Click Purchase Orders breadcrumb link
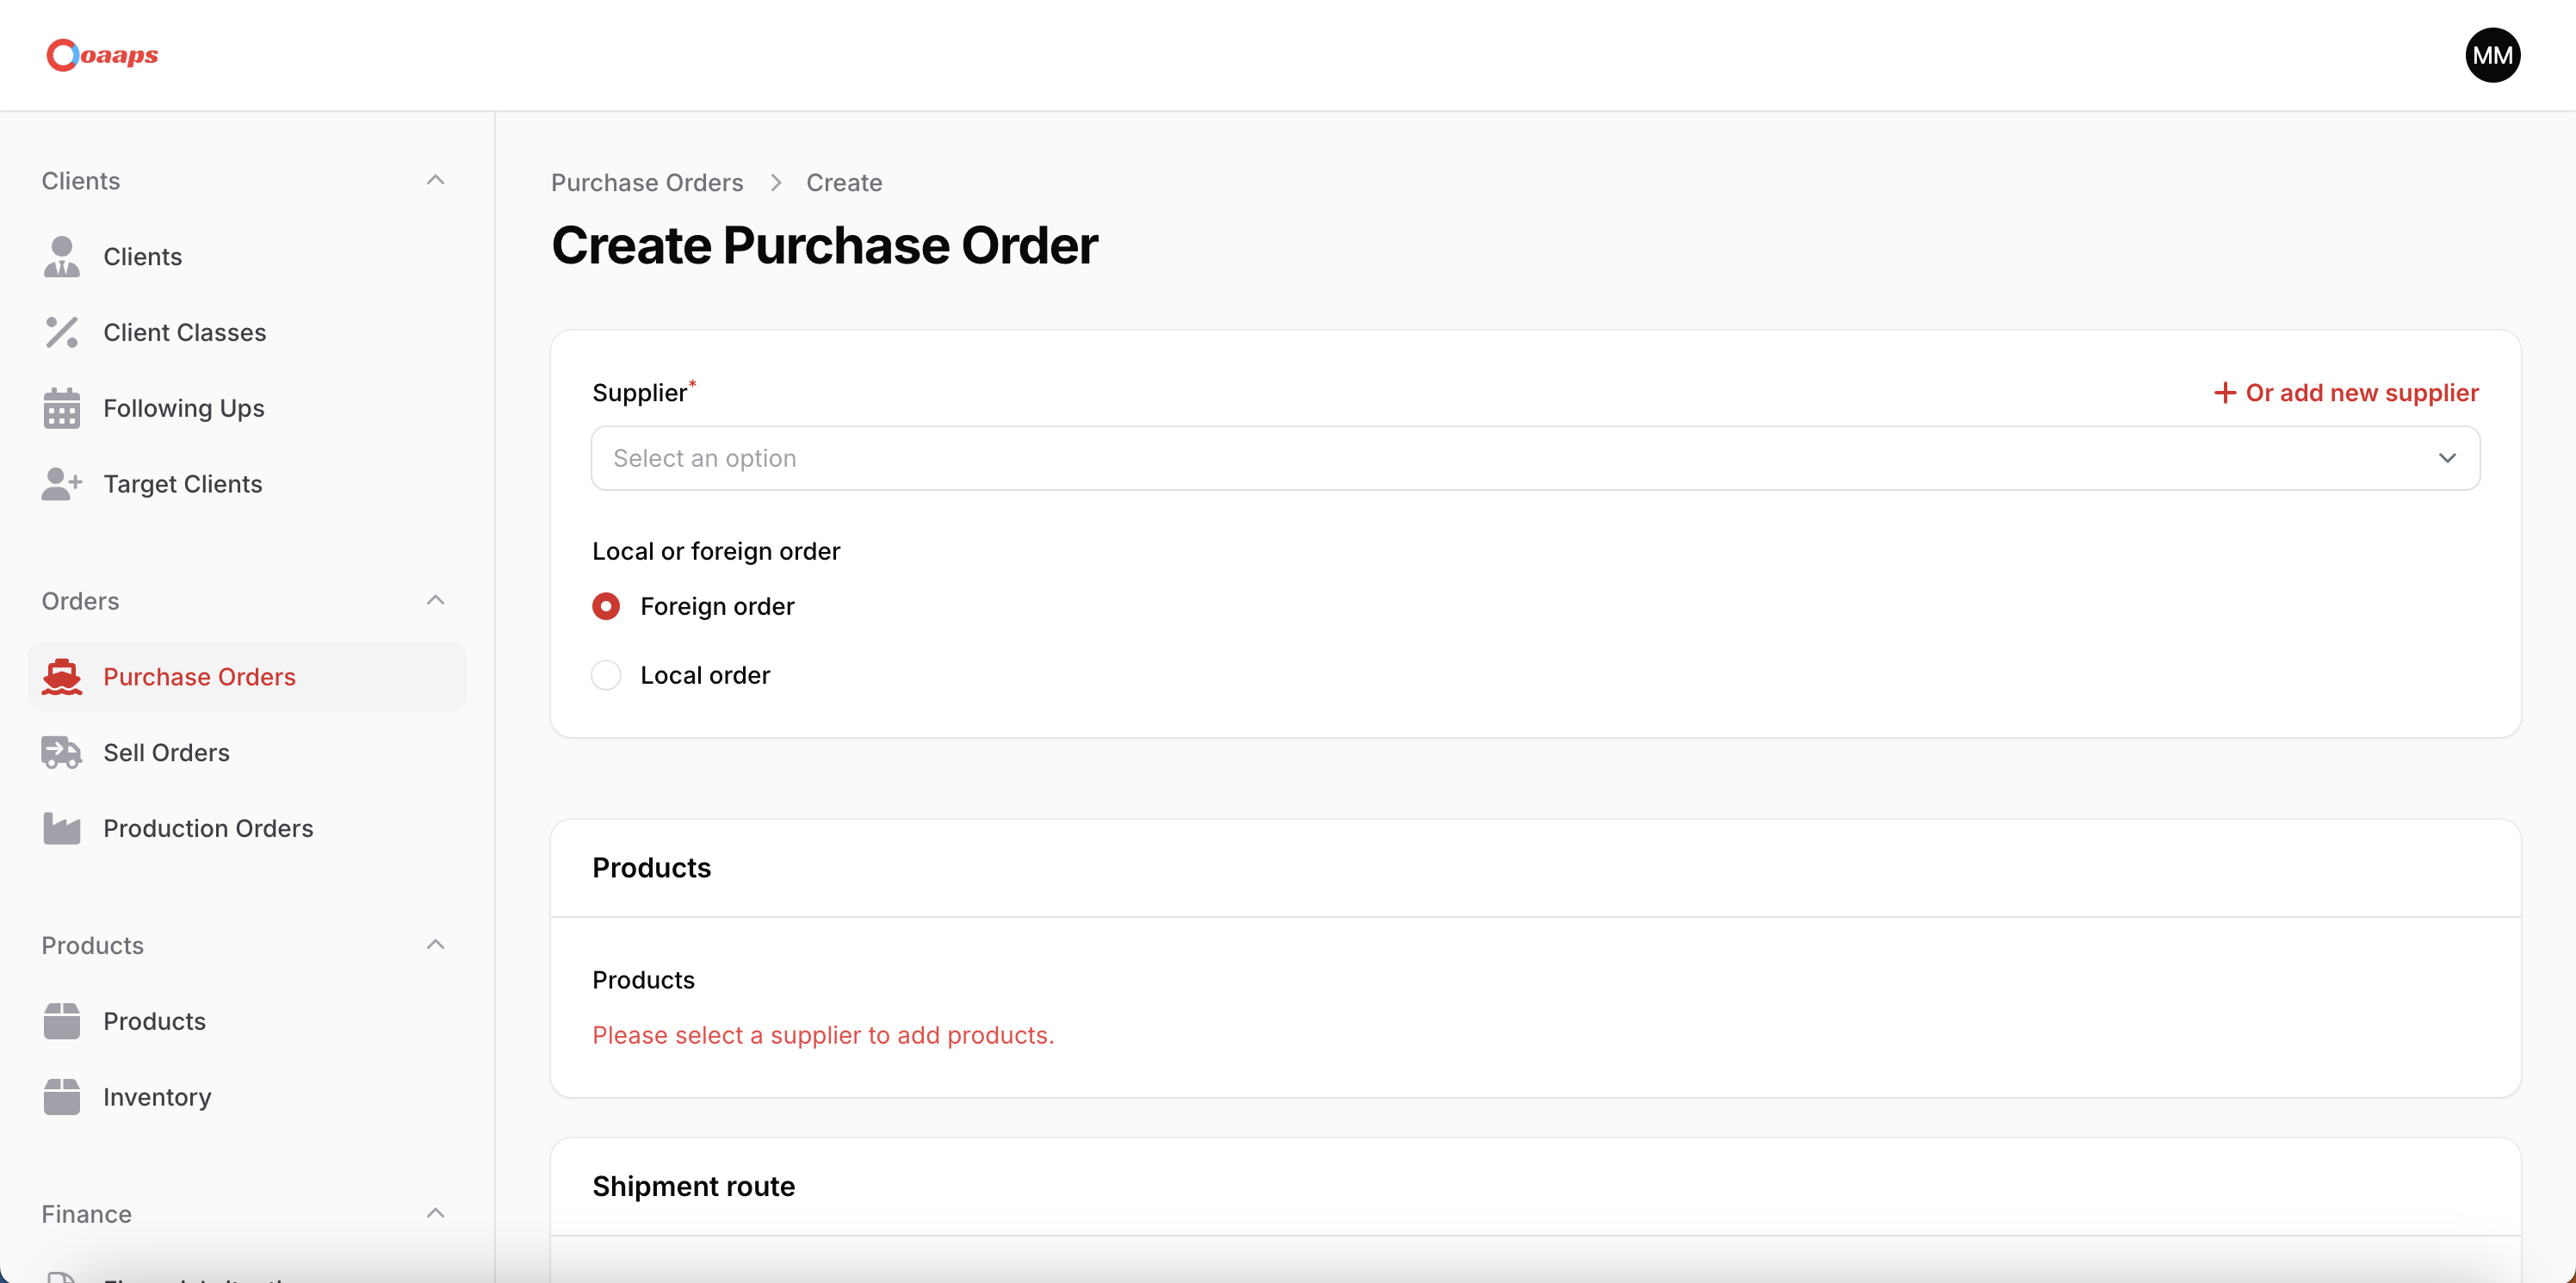The height and width of the screenshot is (1283, 2576). (x=647, y=183)
